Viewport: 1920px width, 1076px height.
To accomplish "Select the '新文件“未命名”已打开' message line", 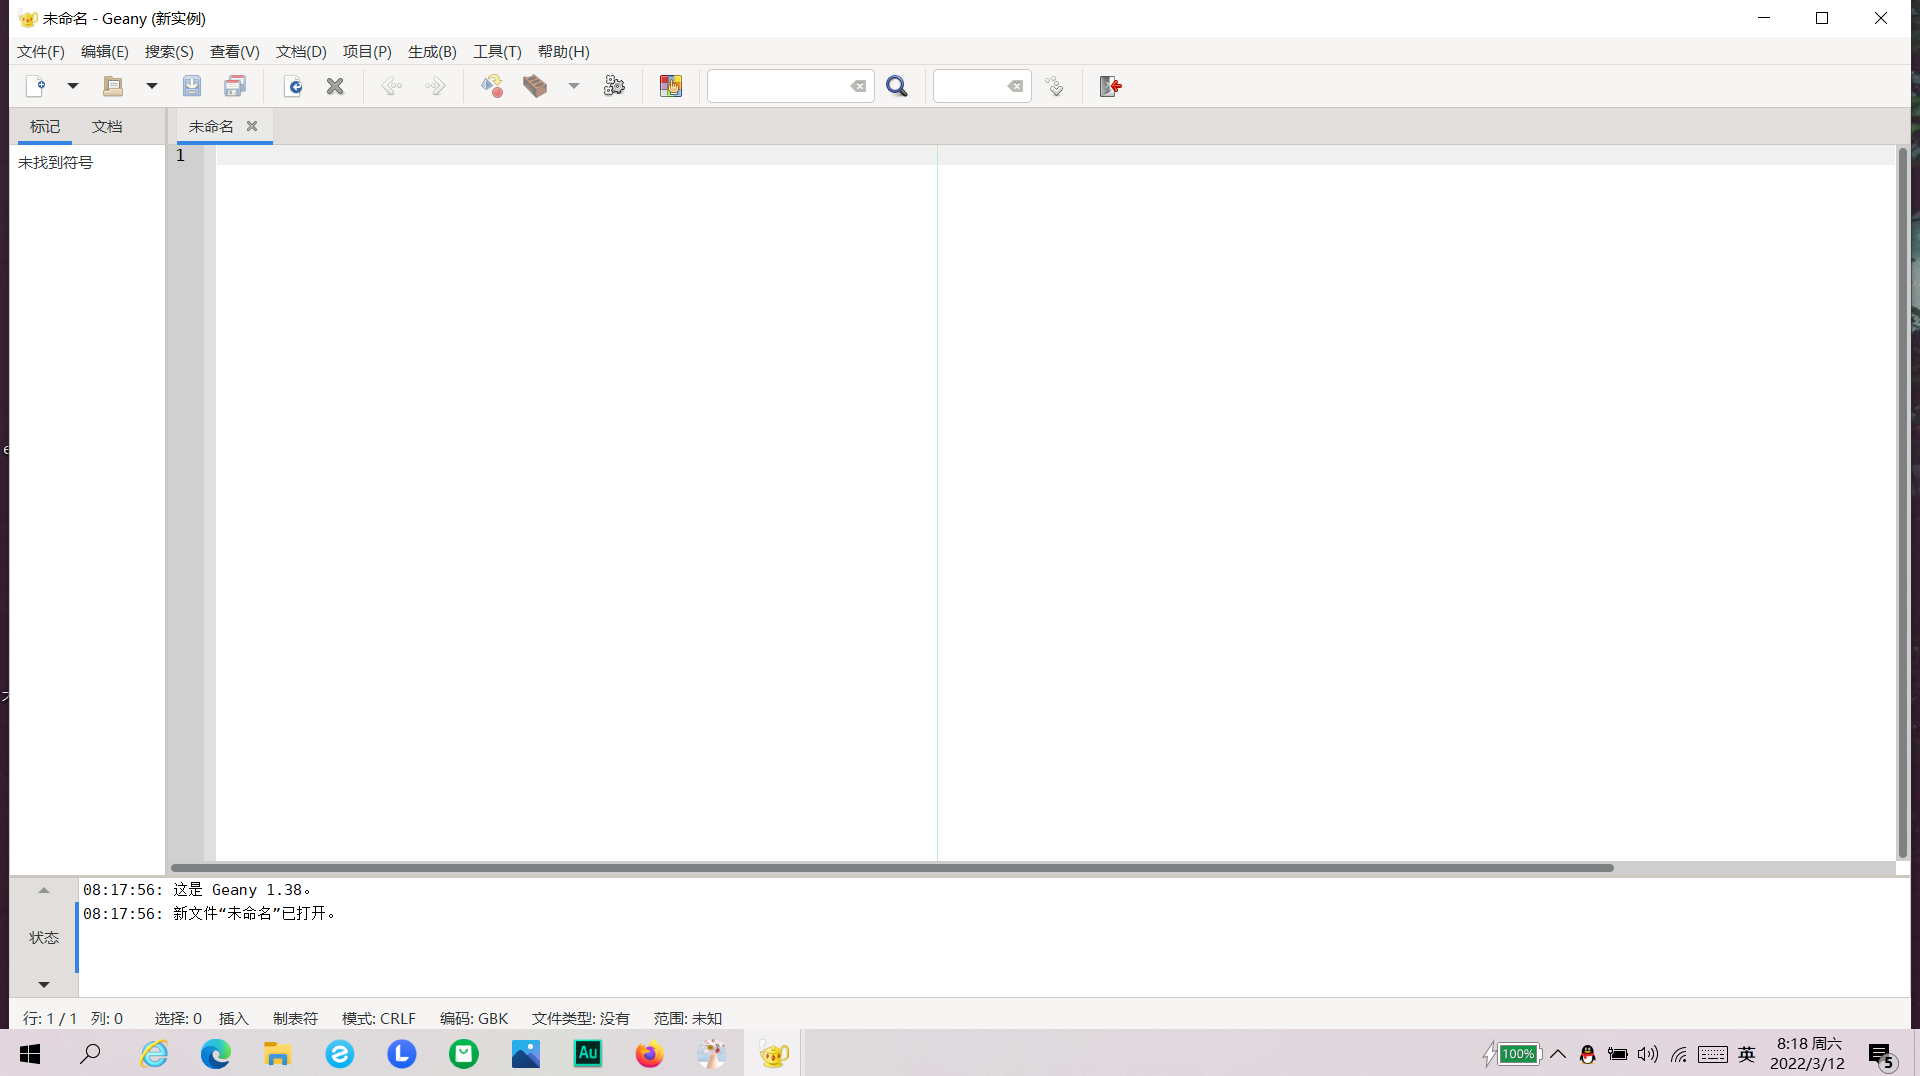I will click(x=209, y=913).
